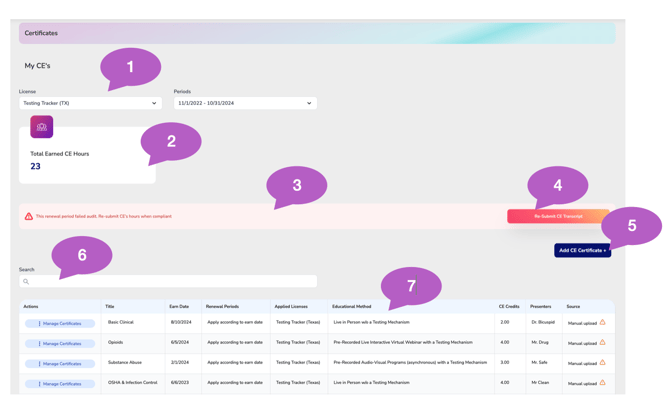Expand the Periods date range dropdown
This screenshot has width=670, height=416.
pyautogui.click(x=245, y=103)
